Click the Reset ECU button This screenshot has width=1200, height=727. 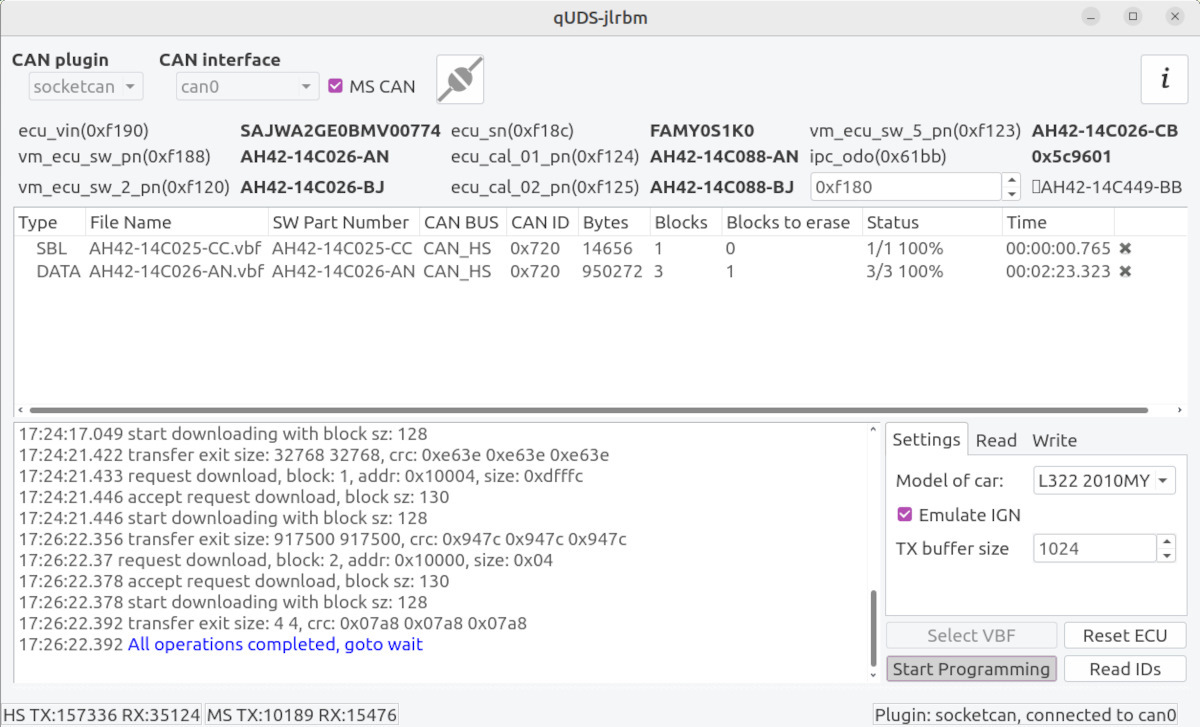click(x=1125, y=635)
